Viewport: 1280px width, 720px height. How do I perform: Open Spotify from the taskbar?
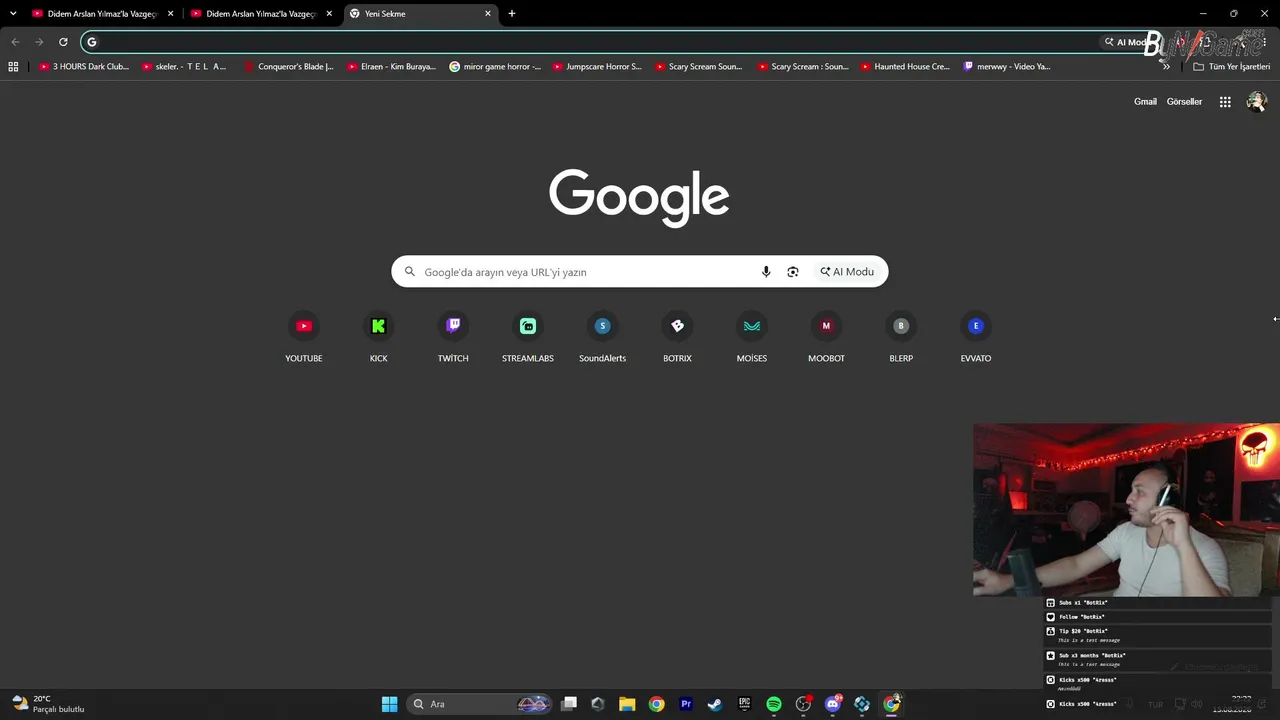click(x=774, y=704)
